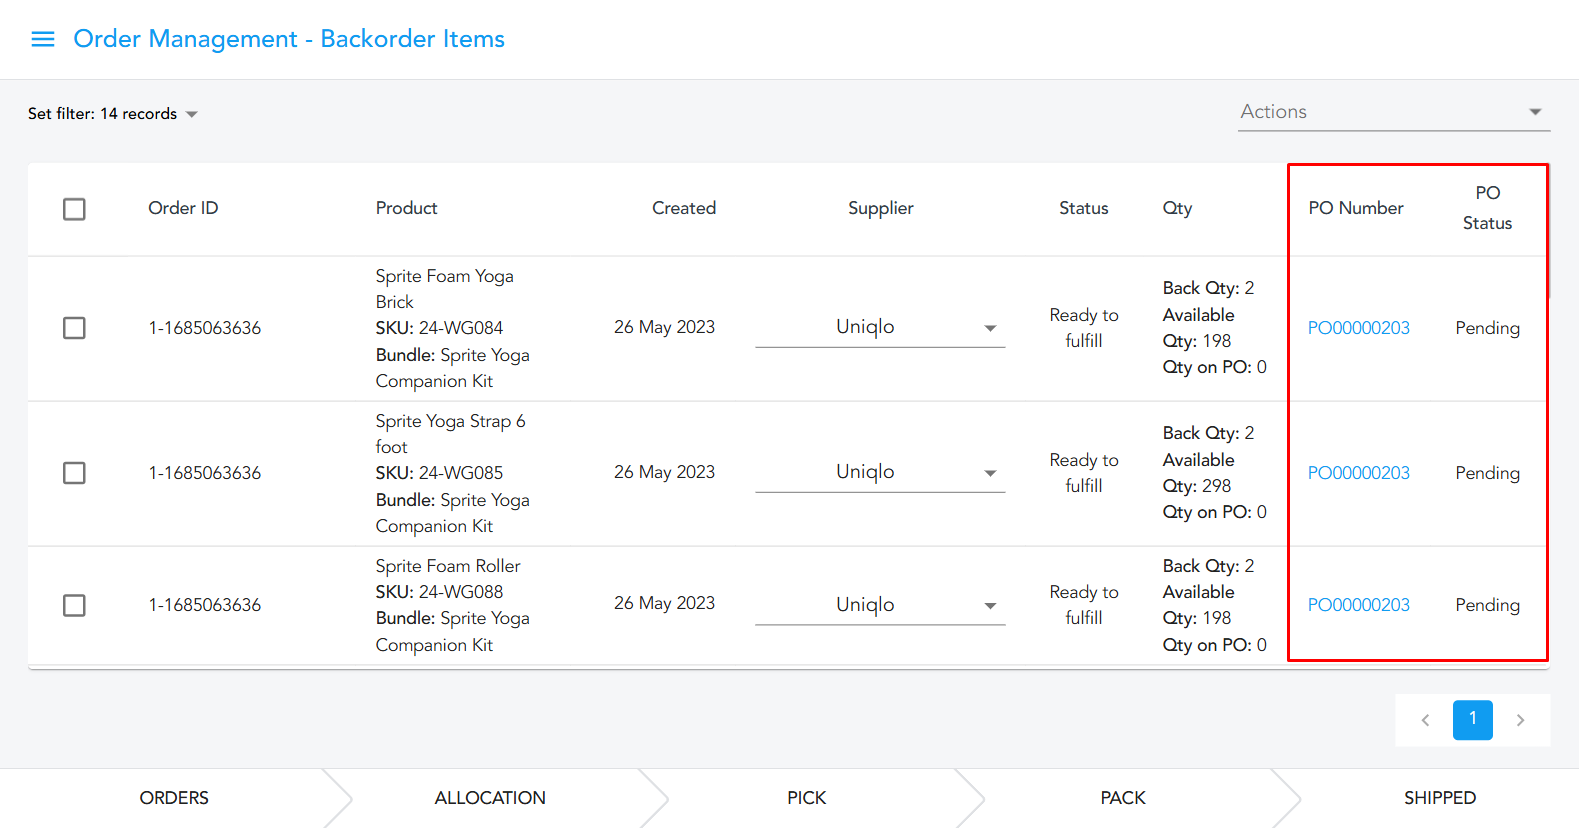1579x828 pixels.
Task: Open PO00000203 link in Yoga Brick row
Action: tap(1358, 328)
